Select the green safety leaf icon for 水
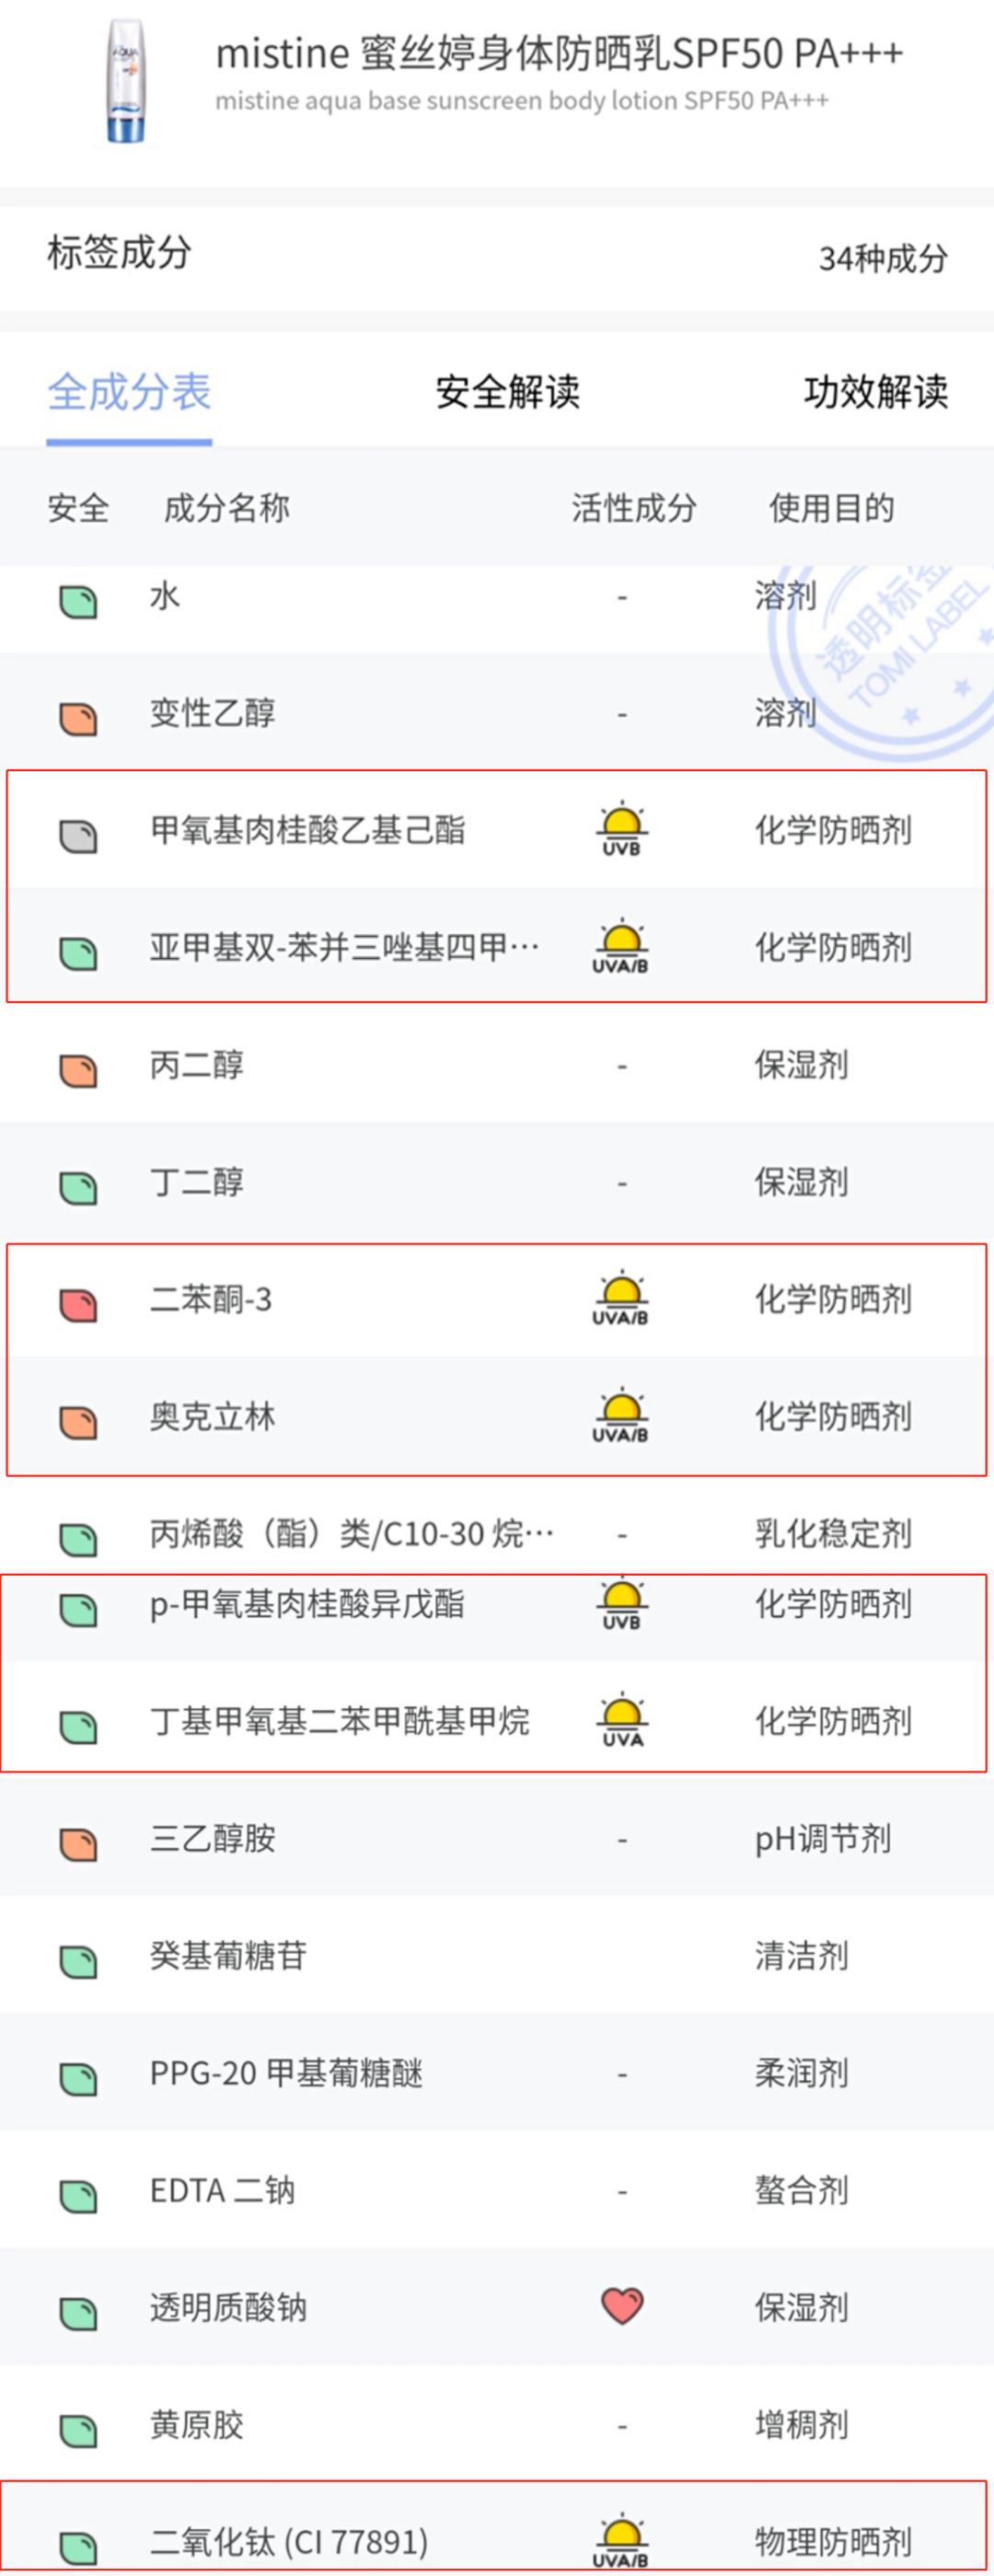This screenshot has width=994, height=2576. click(79, 597)
